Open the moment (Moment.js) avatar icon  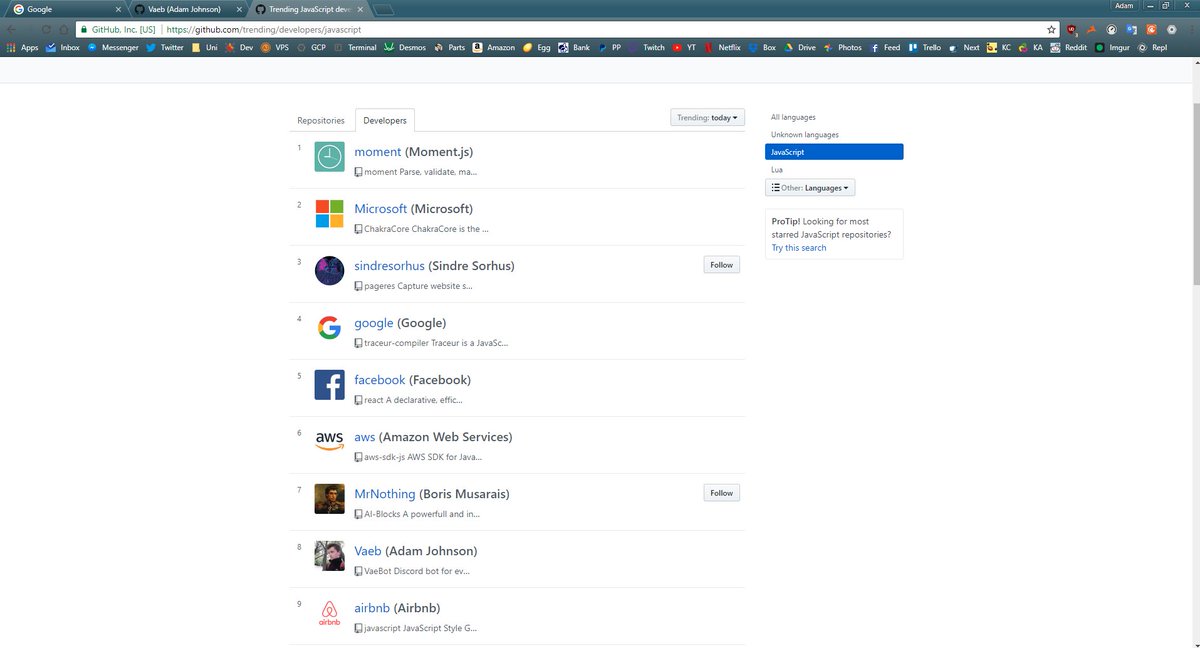(x=329, y=156)
